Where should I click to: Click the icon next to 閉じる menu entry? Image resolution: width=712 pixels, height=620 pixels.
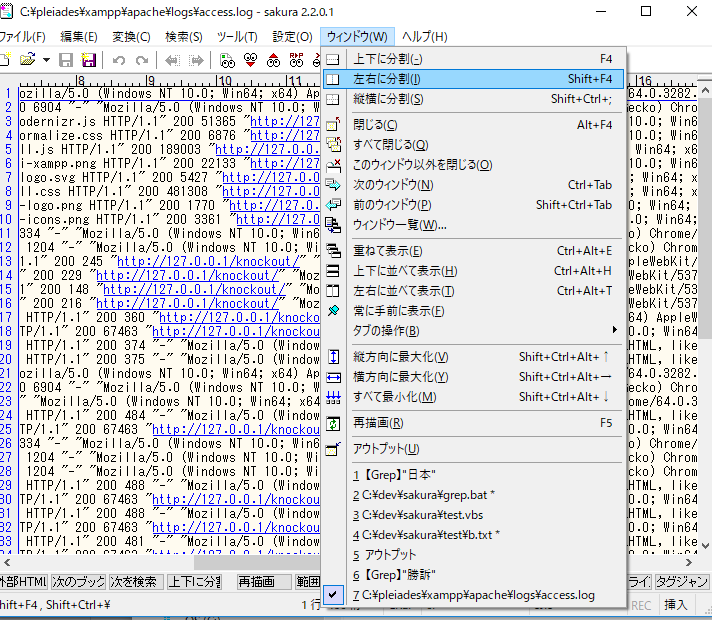333,124
